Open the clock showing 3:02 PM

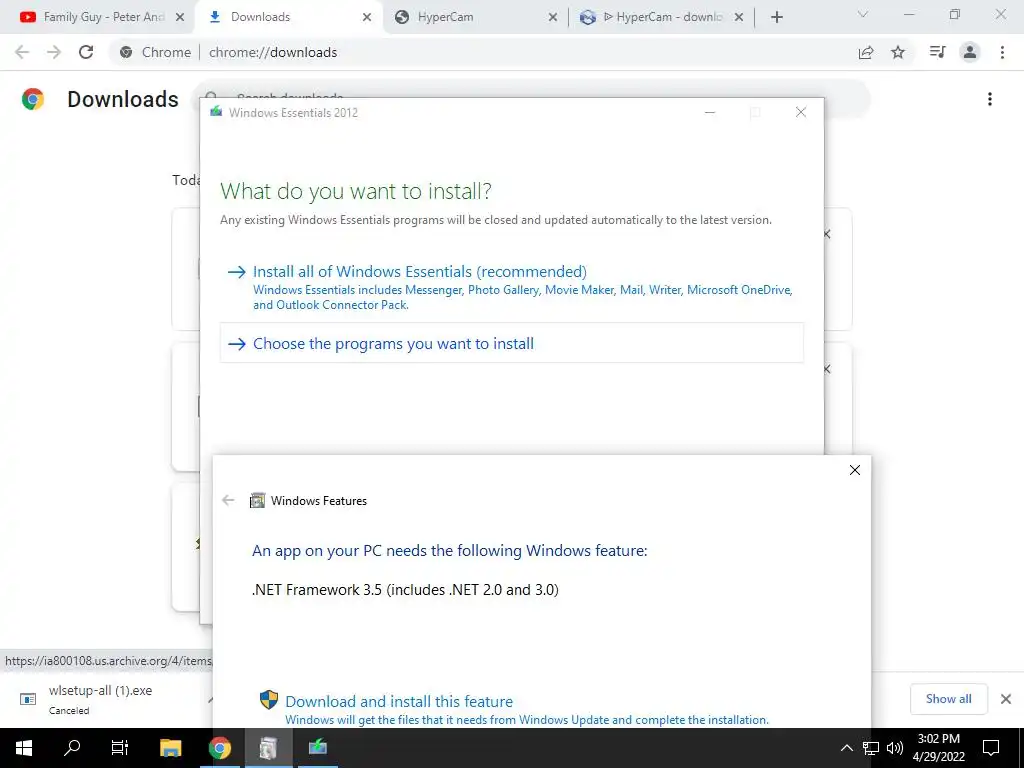tap(938, 748)
